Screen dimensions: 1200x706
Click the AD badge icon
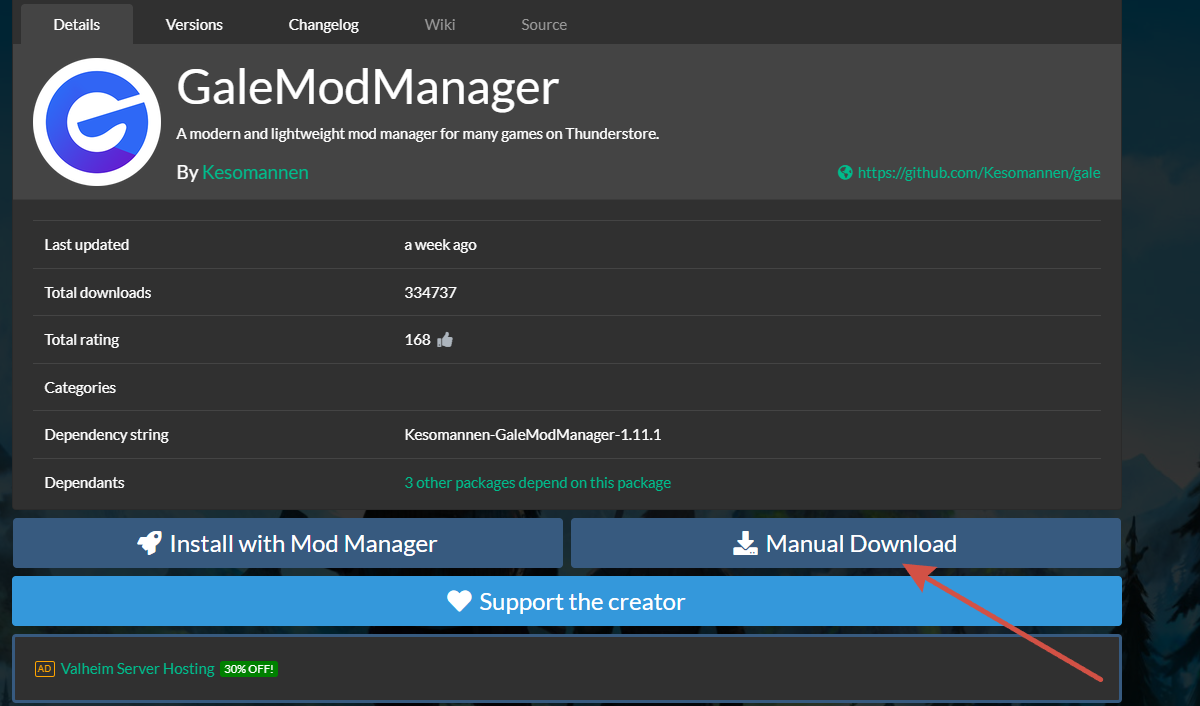click(44, 668)
